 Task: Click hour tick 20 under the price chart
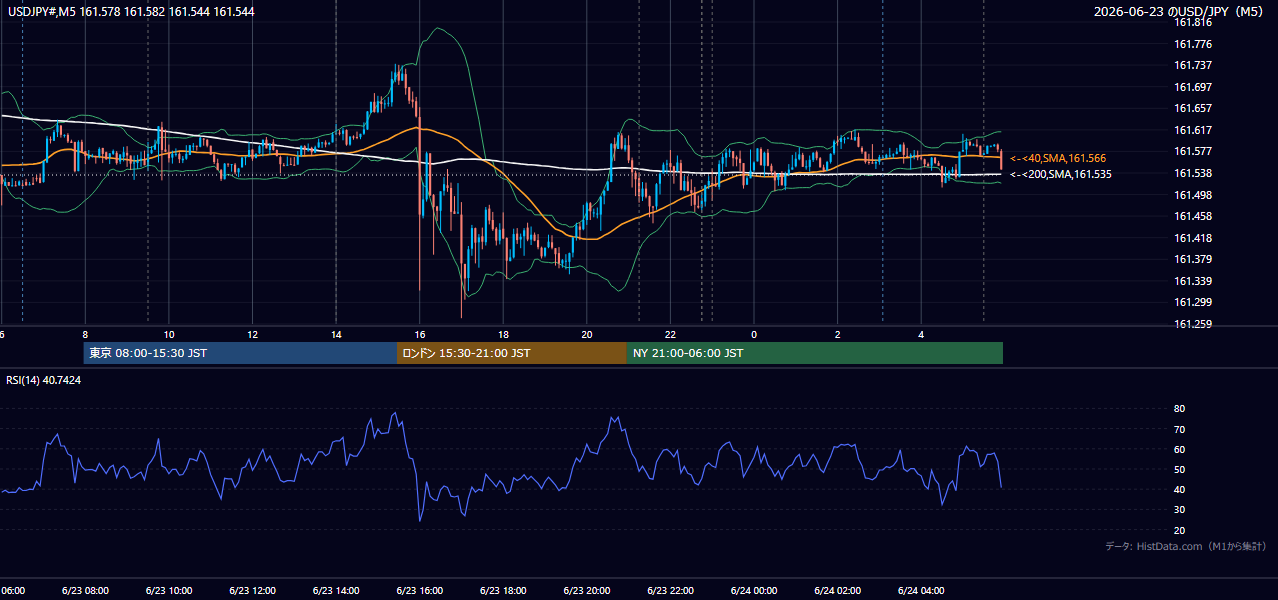pos(587,334)
